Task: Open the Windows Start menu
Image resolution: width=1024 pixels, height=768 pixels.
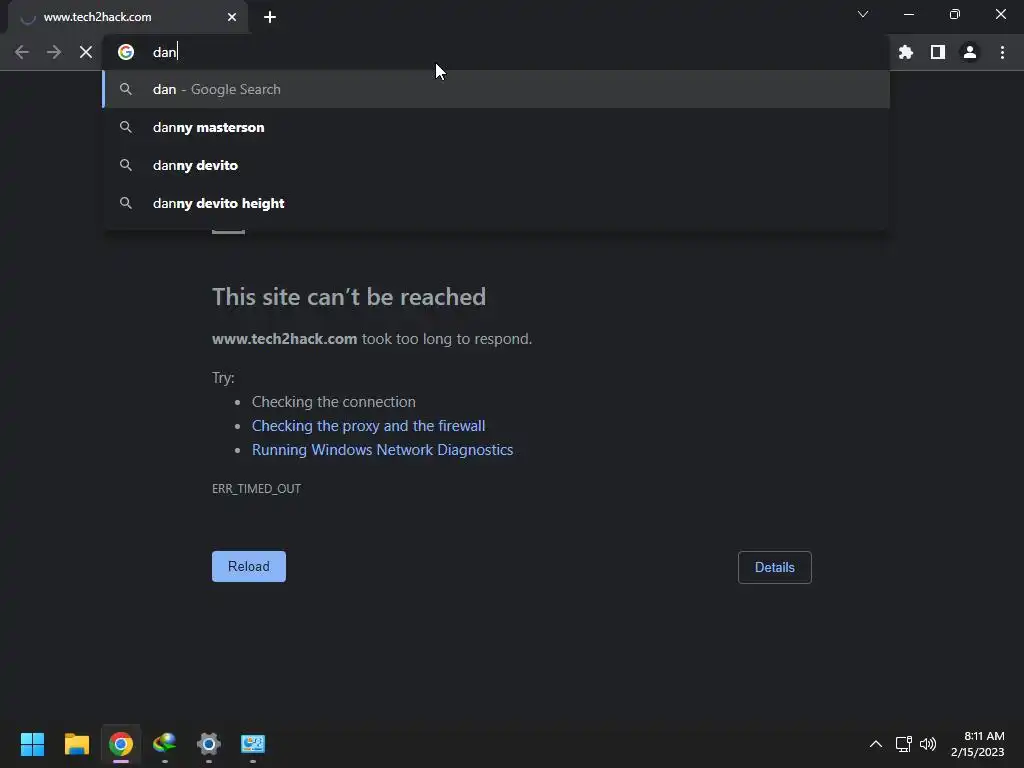Action: [33, 744]
